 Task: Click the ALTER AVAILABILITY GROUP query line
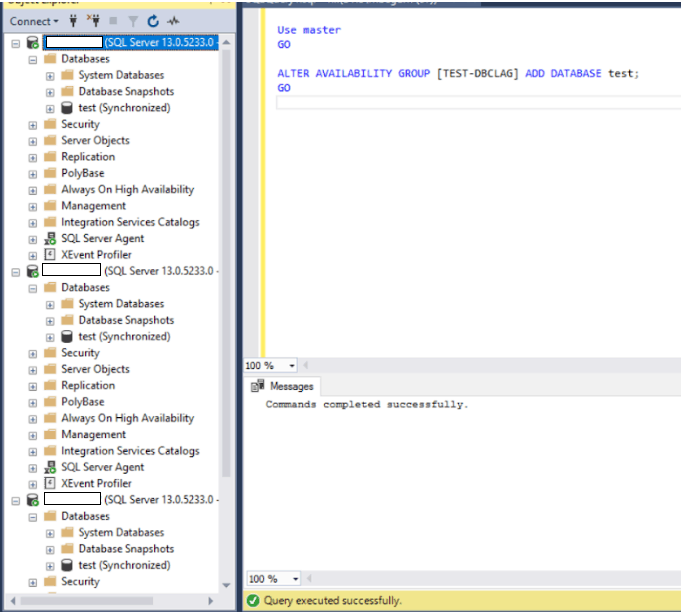click(458, 73)
